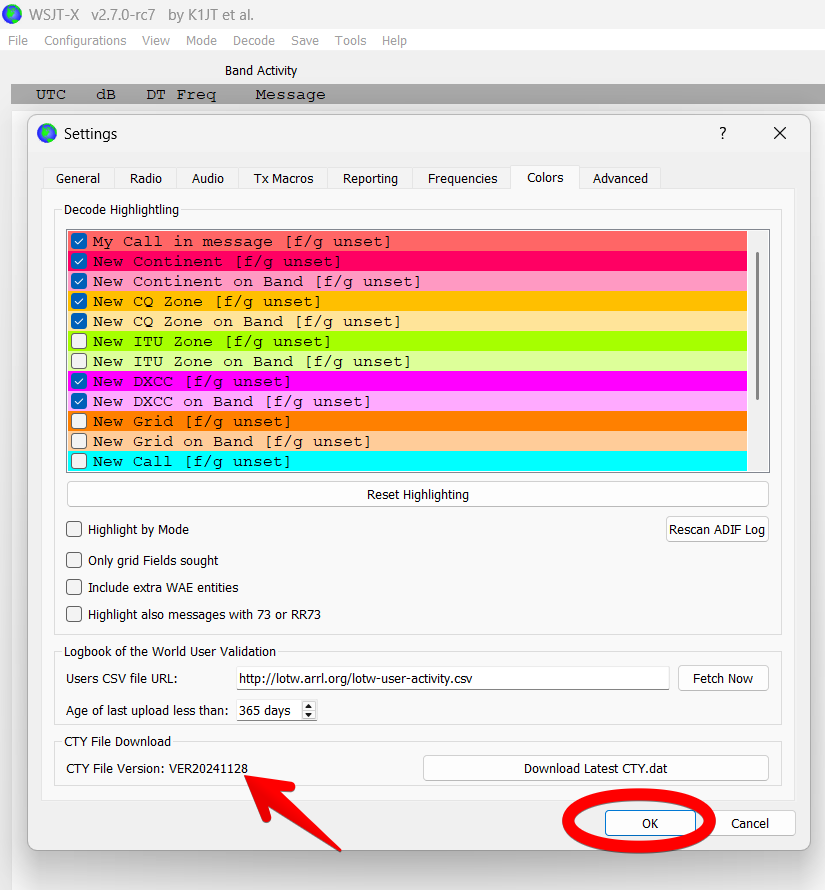Click the highlighting list vertical scrollbar
Screen dimensions: 825x890
[x=757, y=326]
